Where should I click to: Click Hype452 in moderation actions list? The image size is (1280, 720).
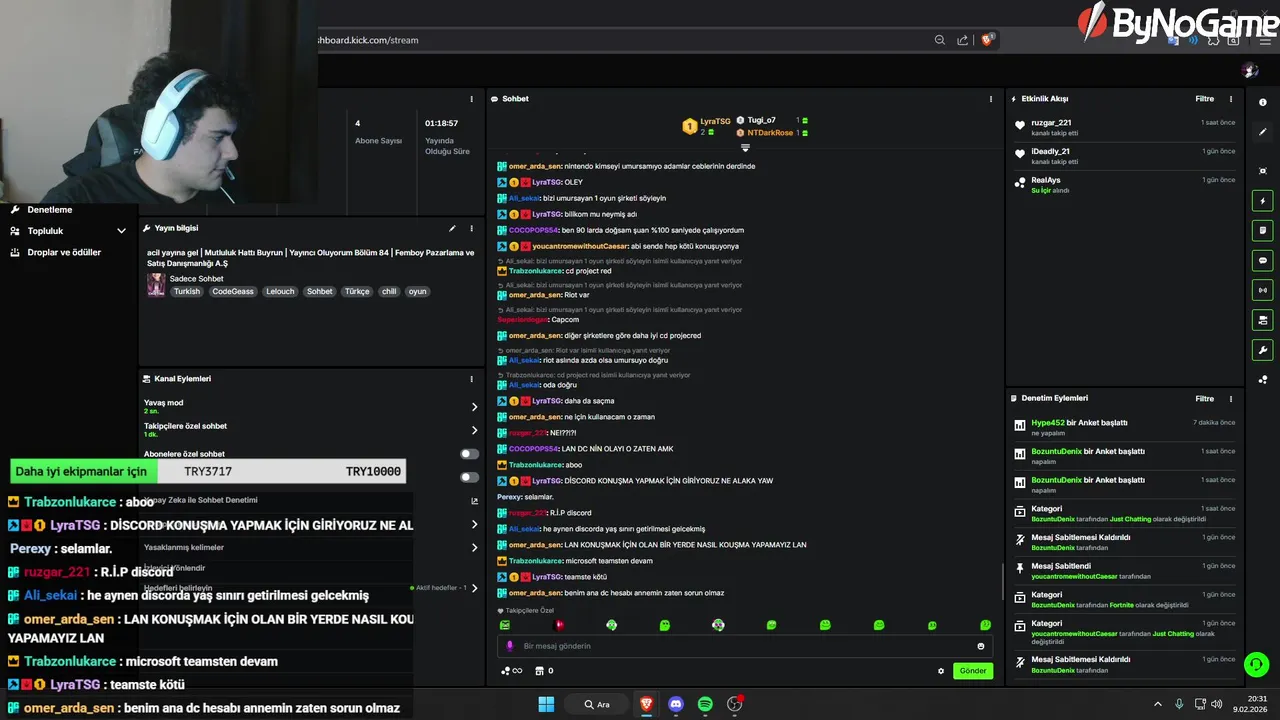pos(1048,423)
